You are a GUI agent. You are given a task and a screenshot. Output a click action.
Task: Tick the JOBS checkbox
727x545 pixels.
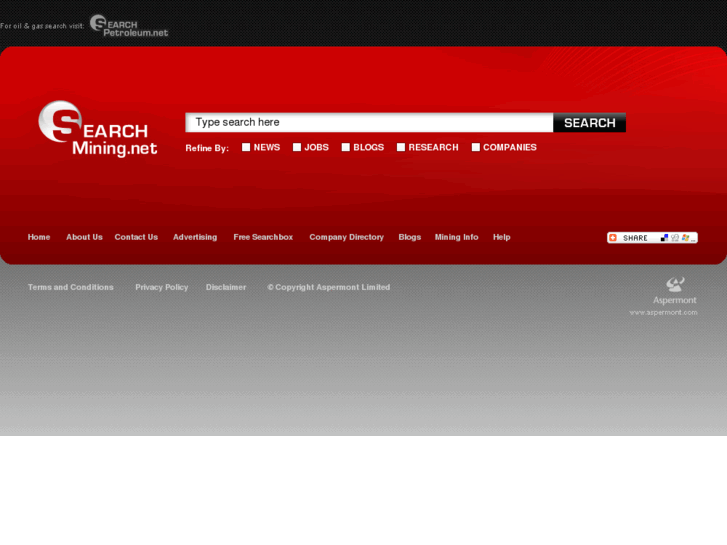297,147
